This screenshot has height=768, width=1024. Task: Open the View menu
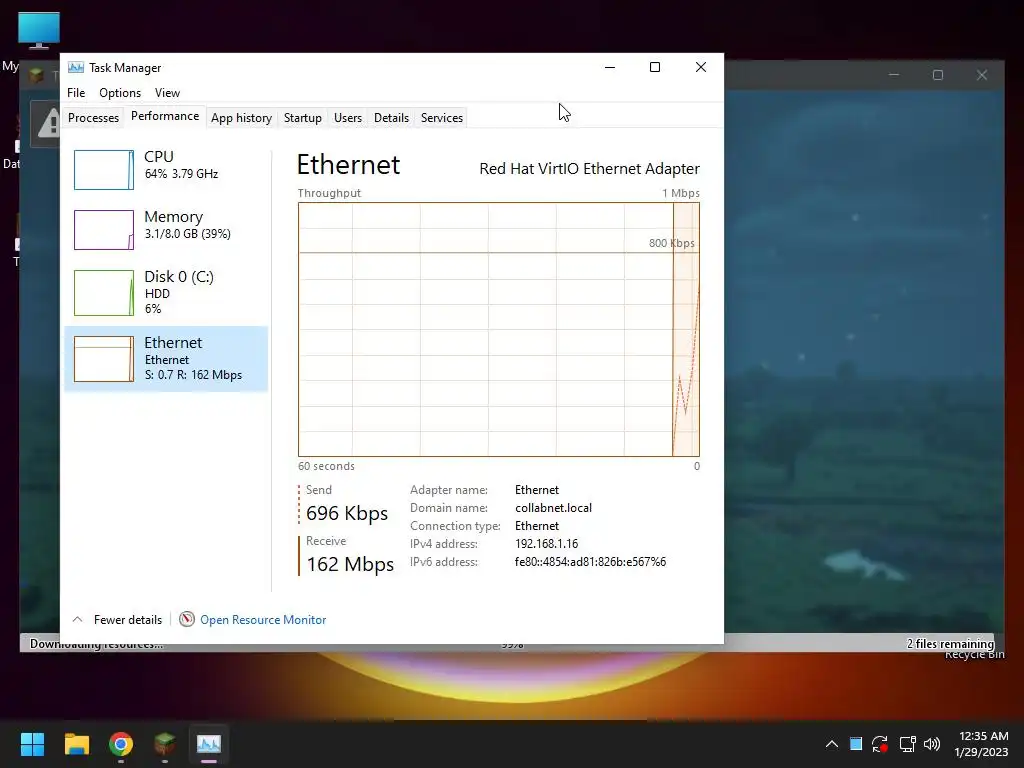pyautogui.click(x=167, y=93)
